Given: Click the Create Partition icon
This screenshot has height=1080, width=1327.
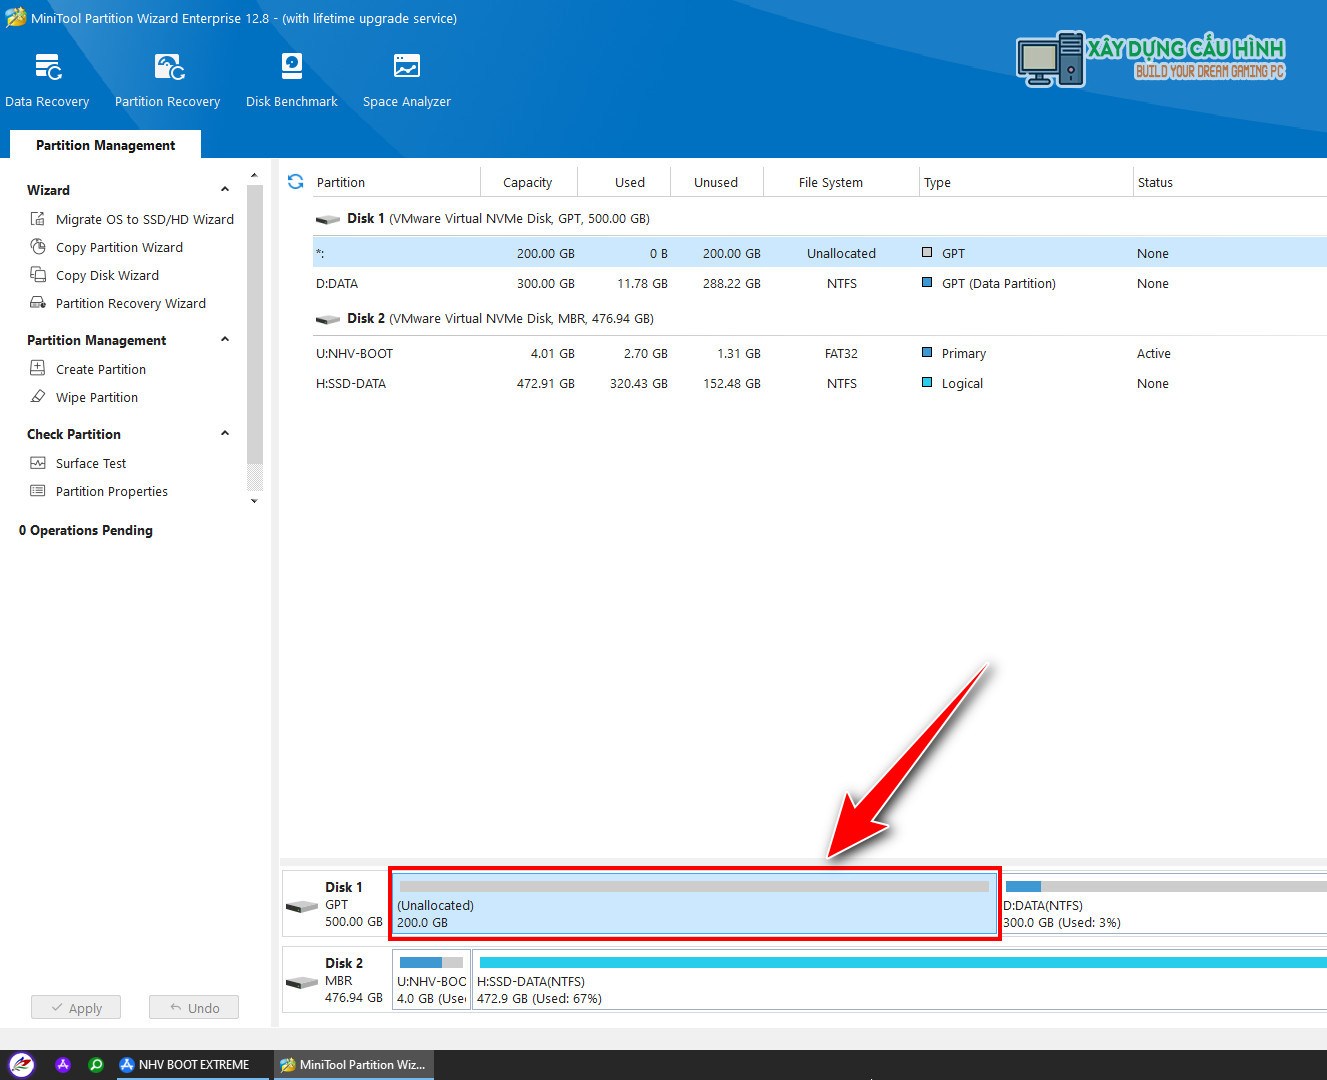Looking at the screenshot, I should point(38,368).
